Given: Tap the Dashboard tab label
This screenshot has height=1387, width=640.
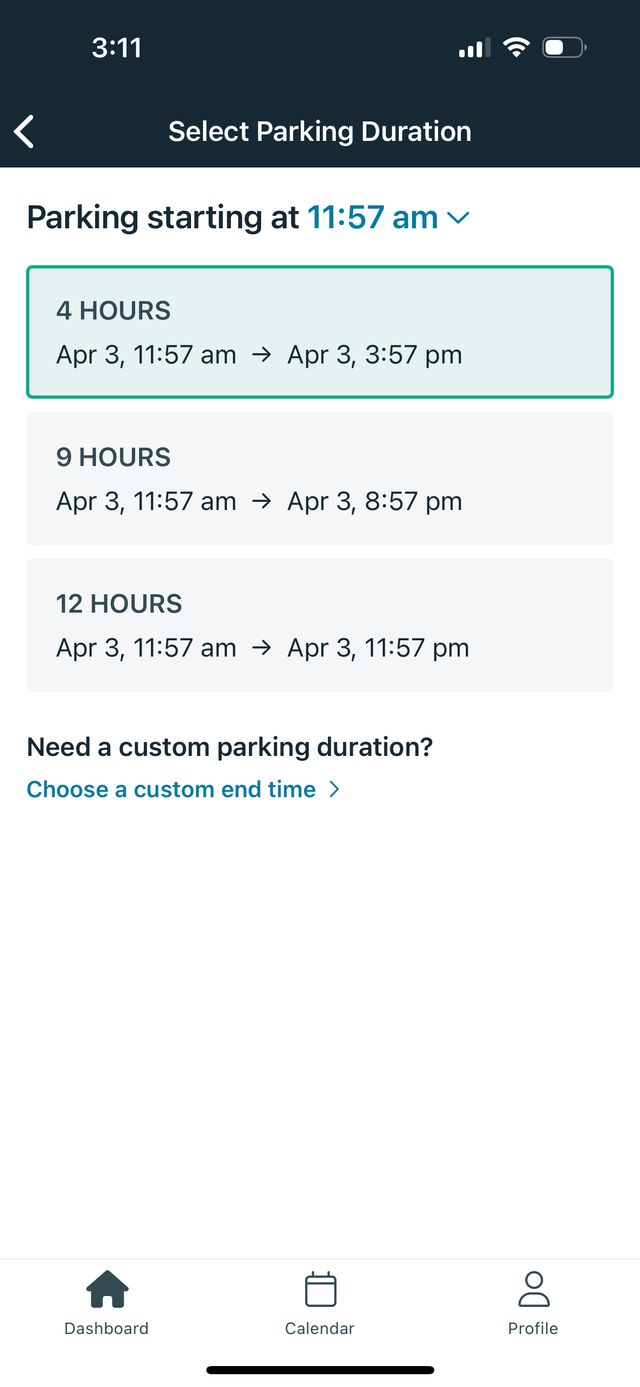Looking at the screenshot, I should (x=107, y=1328).
